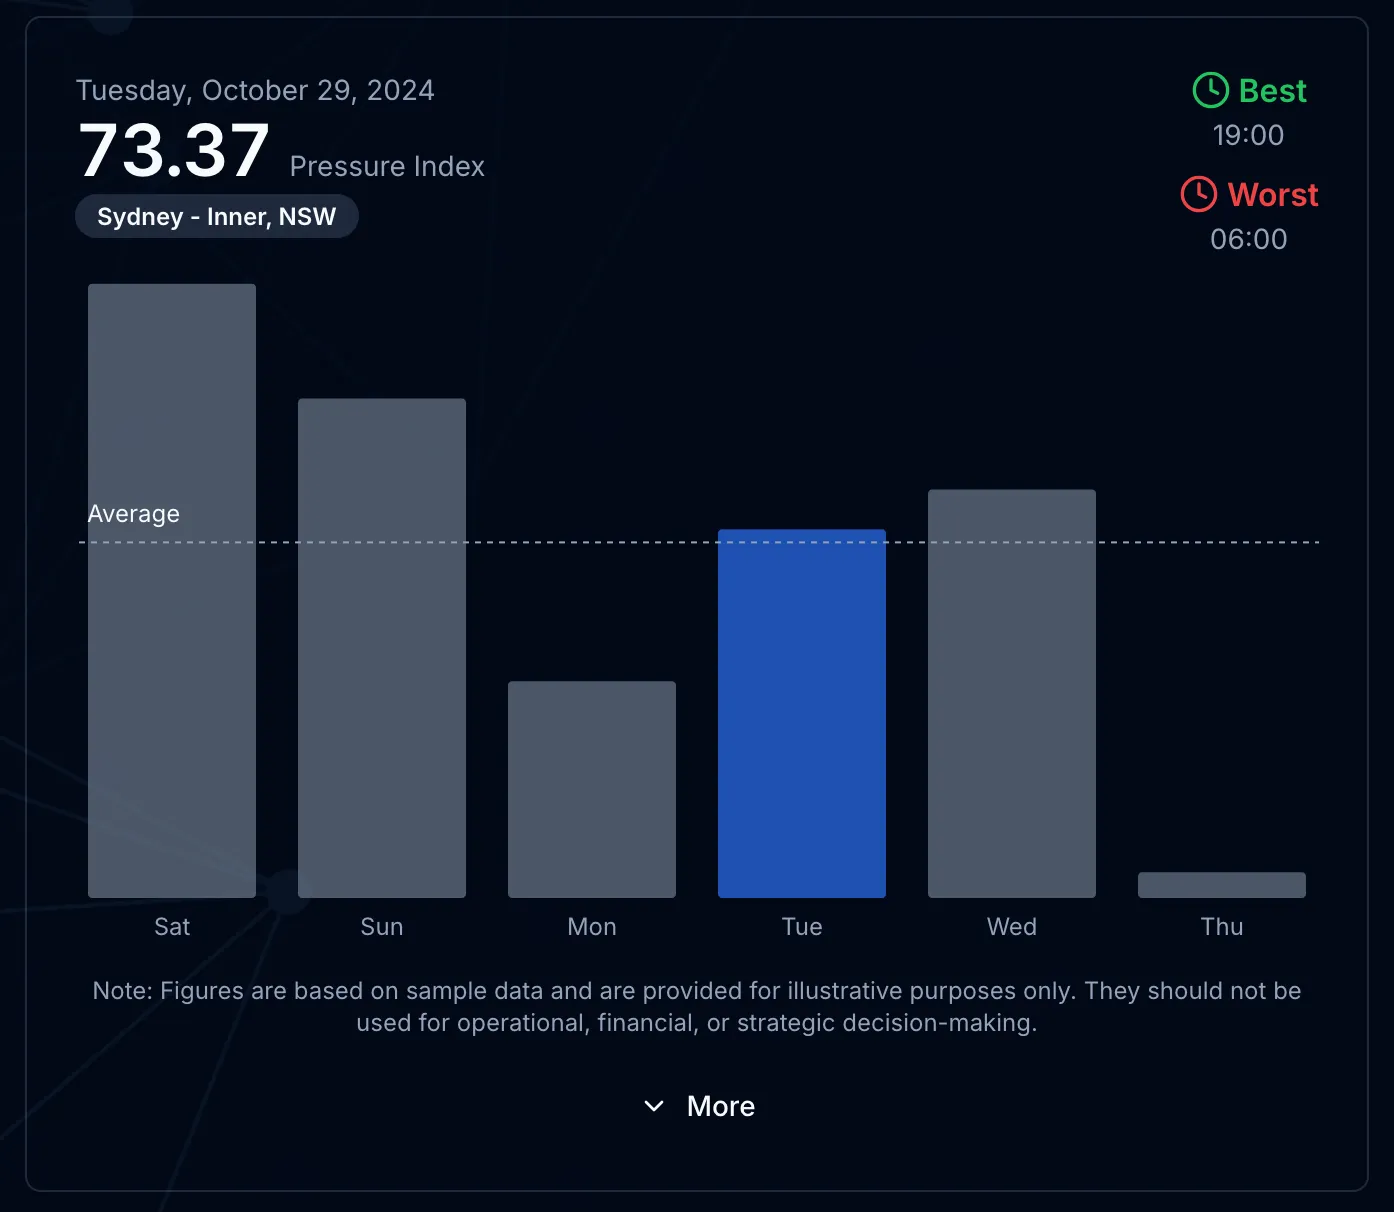Click the Wednesday bar
Image resolution: width=1394 pixels, height=1212 pixels.
pos(1012,693)
